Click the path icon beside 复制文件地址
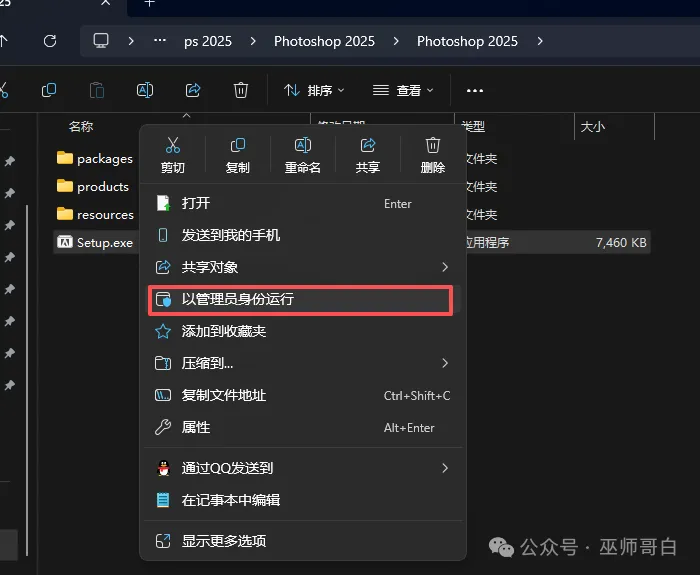 162,396
